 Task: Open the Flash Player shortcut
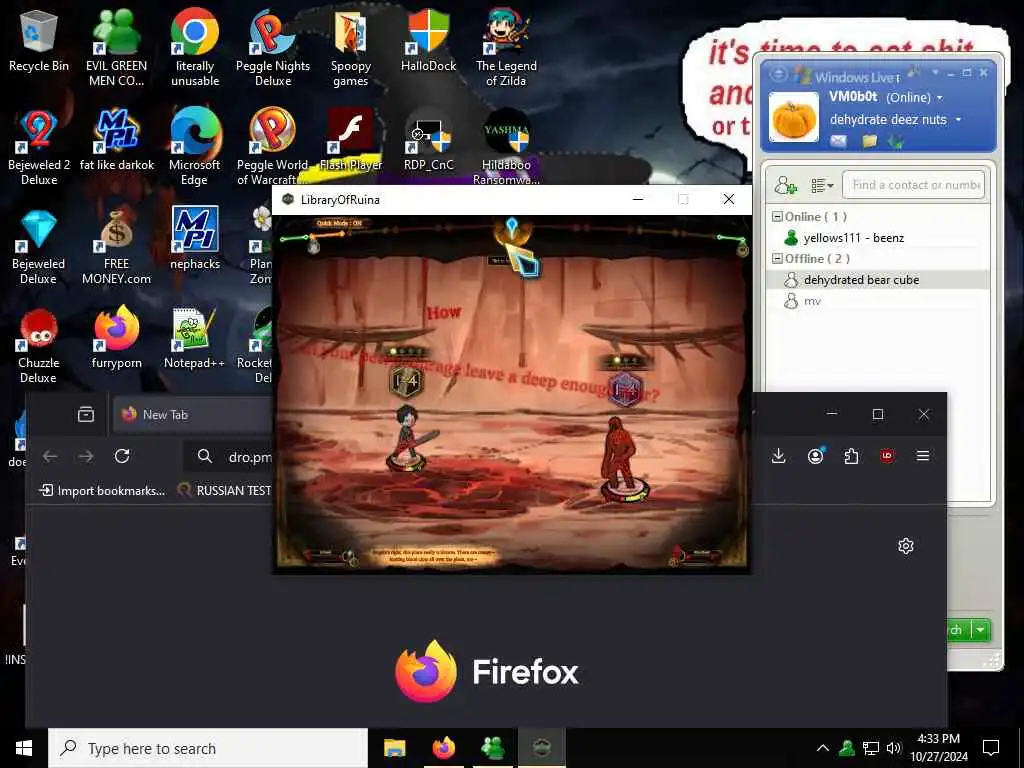click(x=351, y=138)
